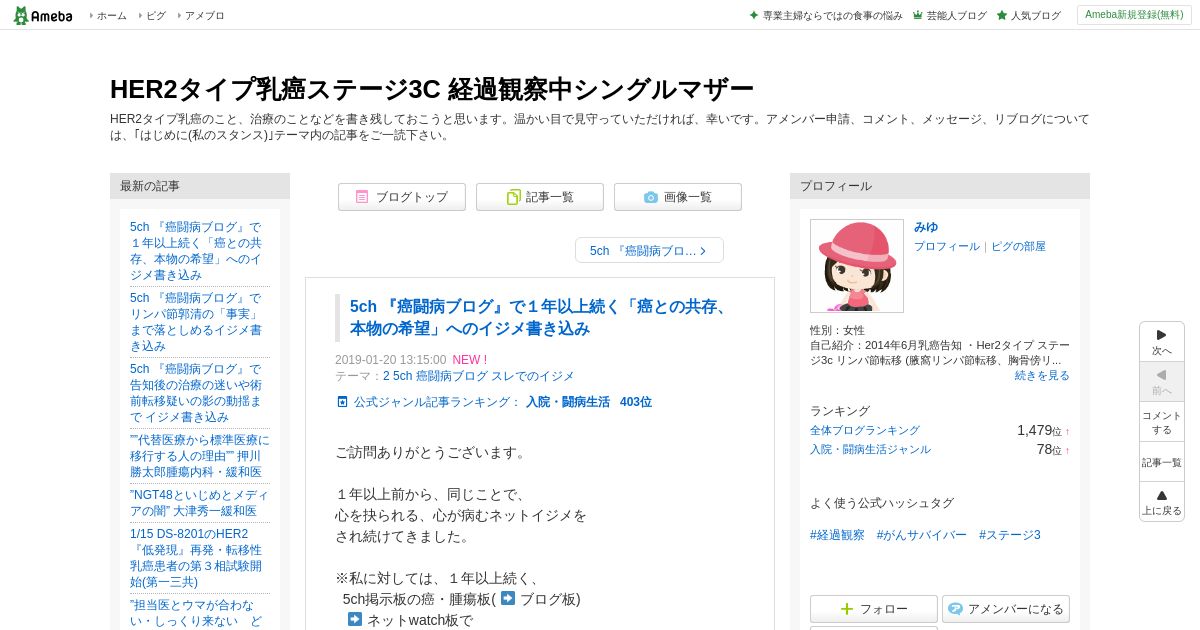Click the blue arrow icon before ブログ板

(508, 598)
